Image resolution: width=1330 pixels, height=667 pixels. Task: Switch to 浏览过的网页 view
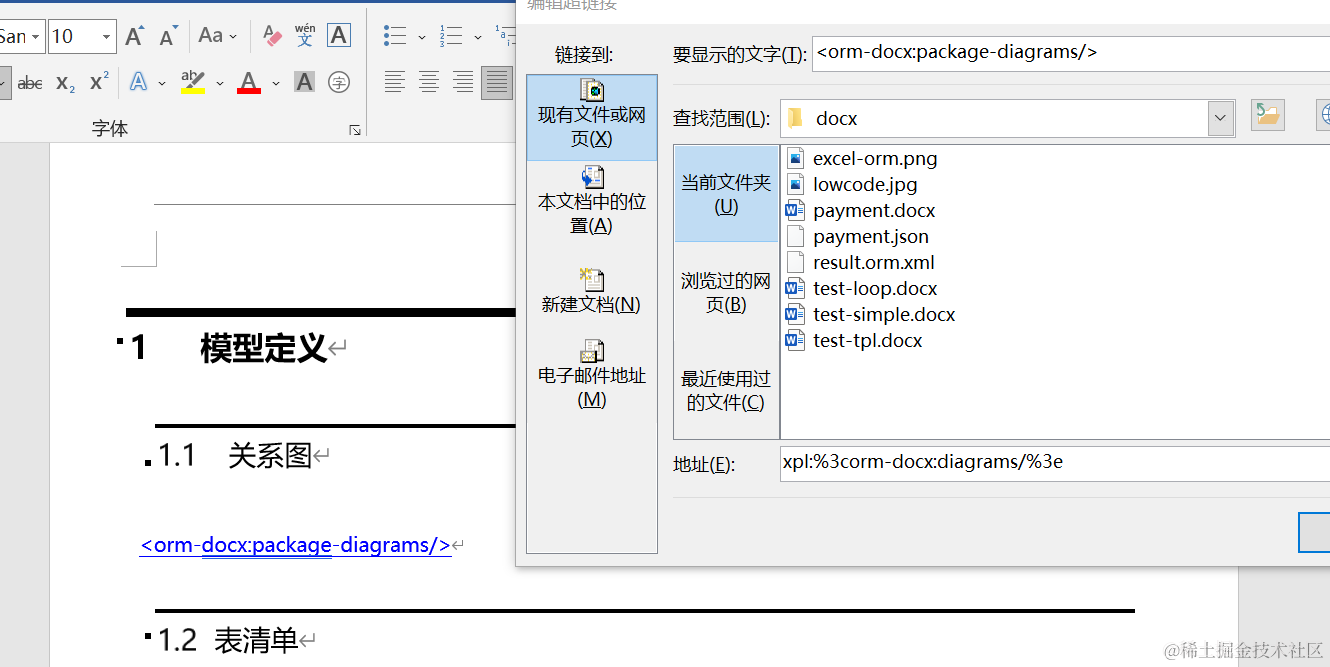point(726,292)
